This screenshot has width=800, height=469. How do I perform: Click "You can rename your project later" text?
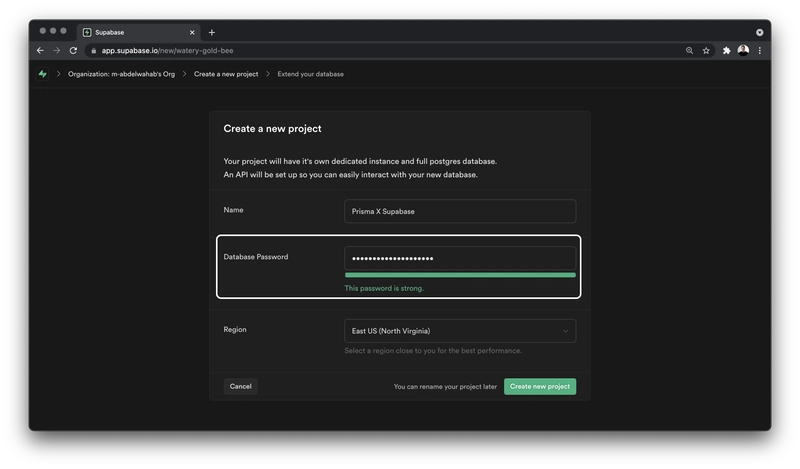coord(445,387)
